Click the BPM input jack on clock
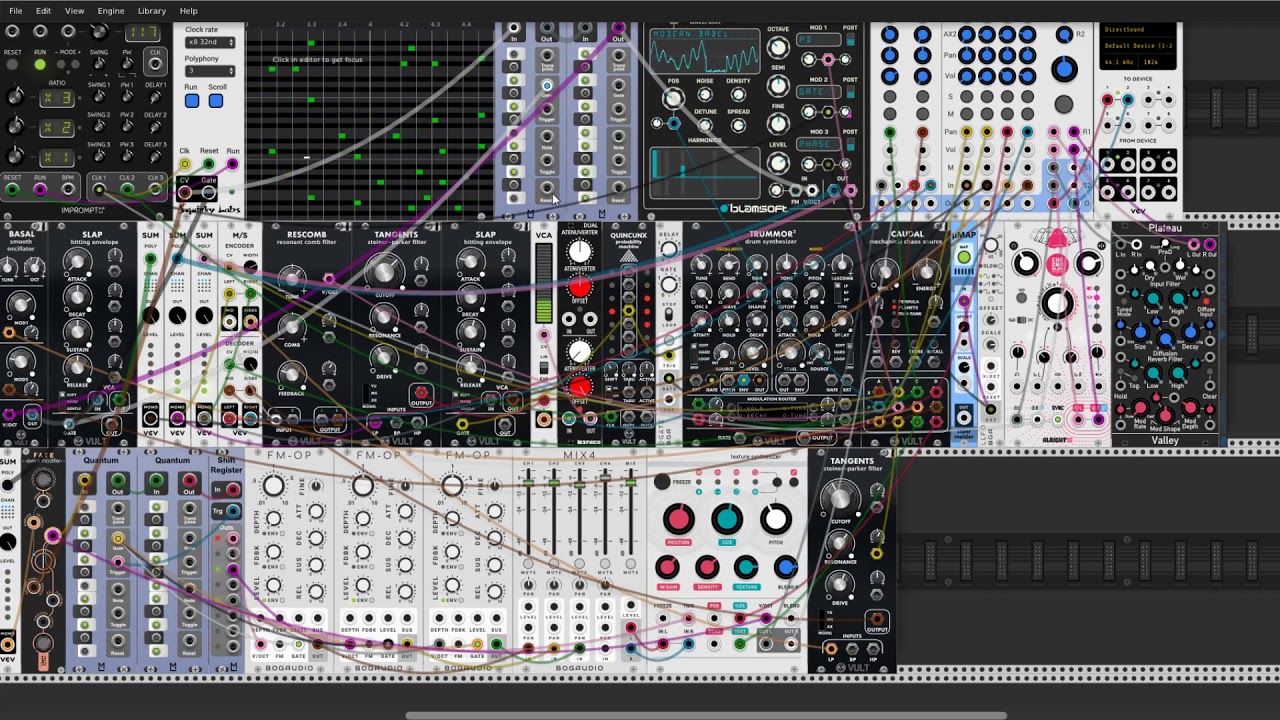The height and width of the screenshot is (720, 1280). 69,189
